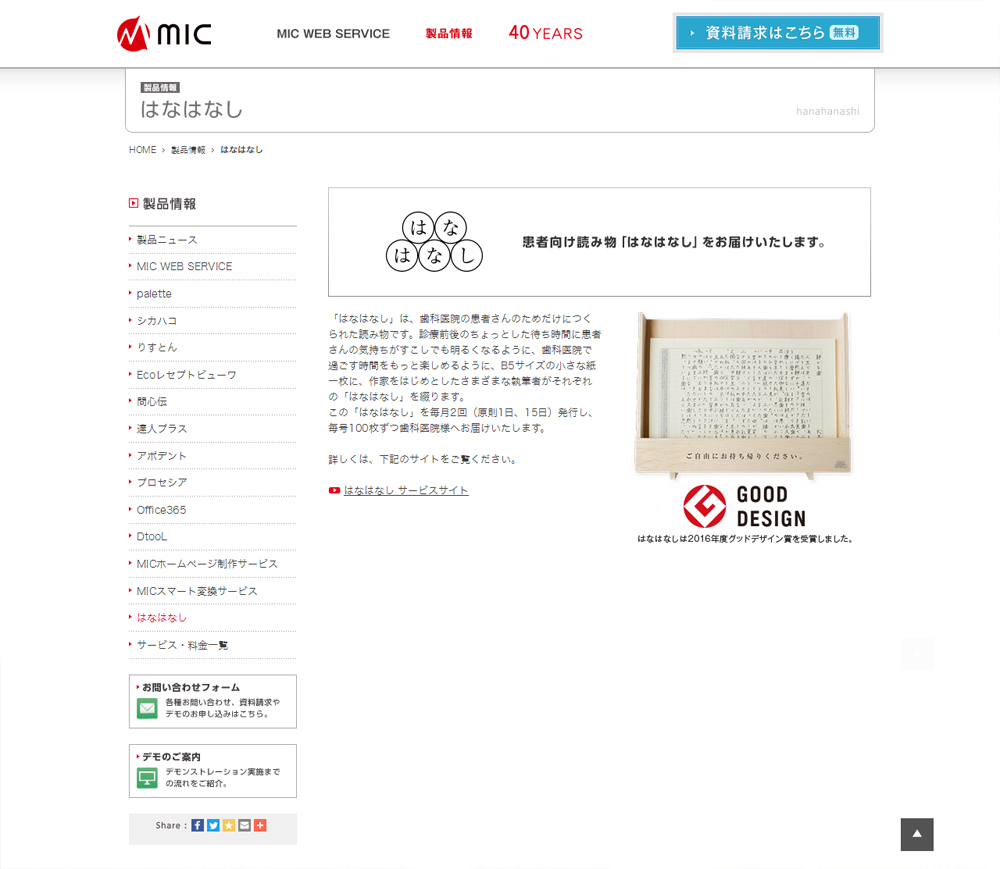
Task: Share this page by email icon
Action: (244, 825)
